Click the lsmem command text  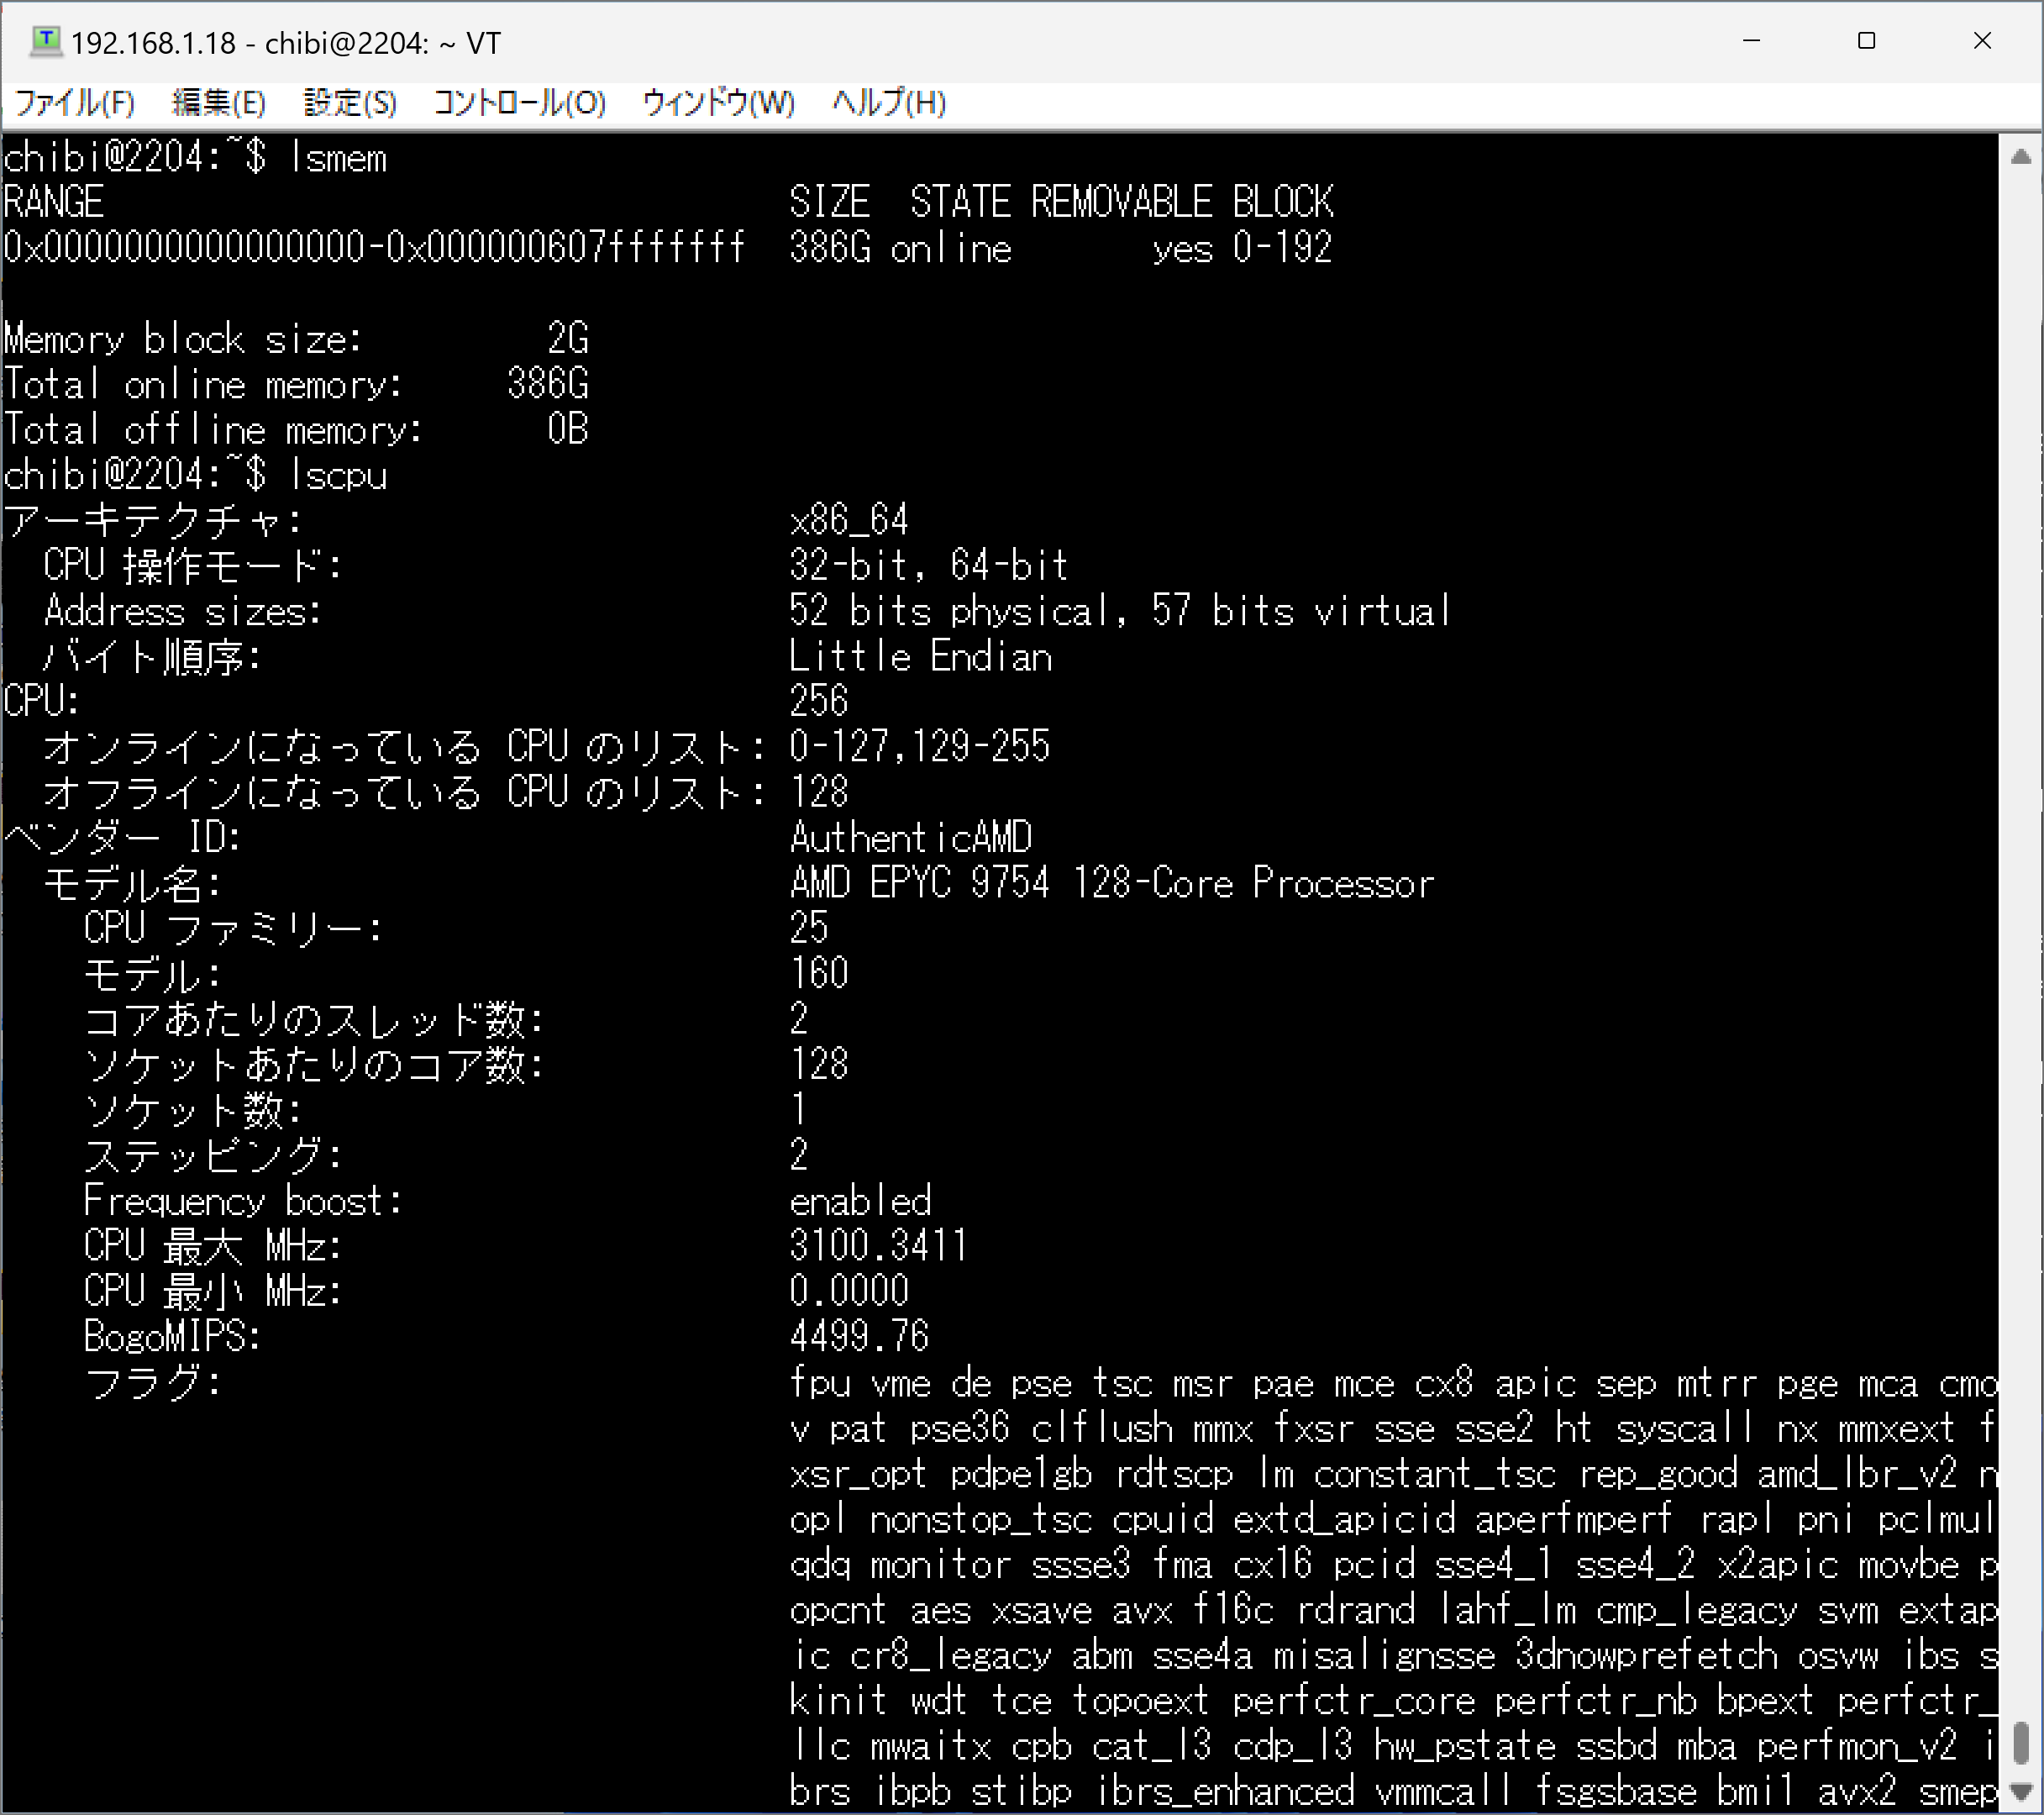tap(338, 158)
